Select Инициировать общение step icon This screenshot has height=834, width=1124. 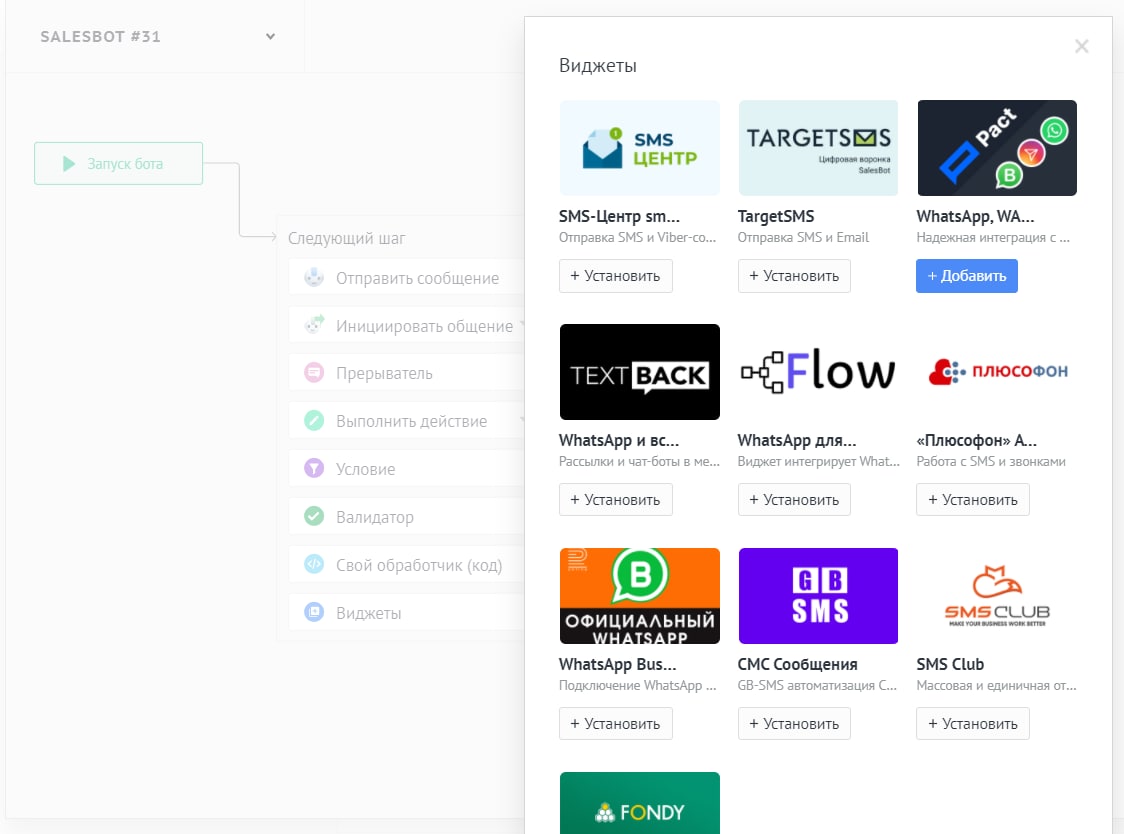pos(314,326)
